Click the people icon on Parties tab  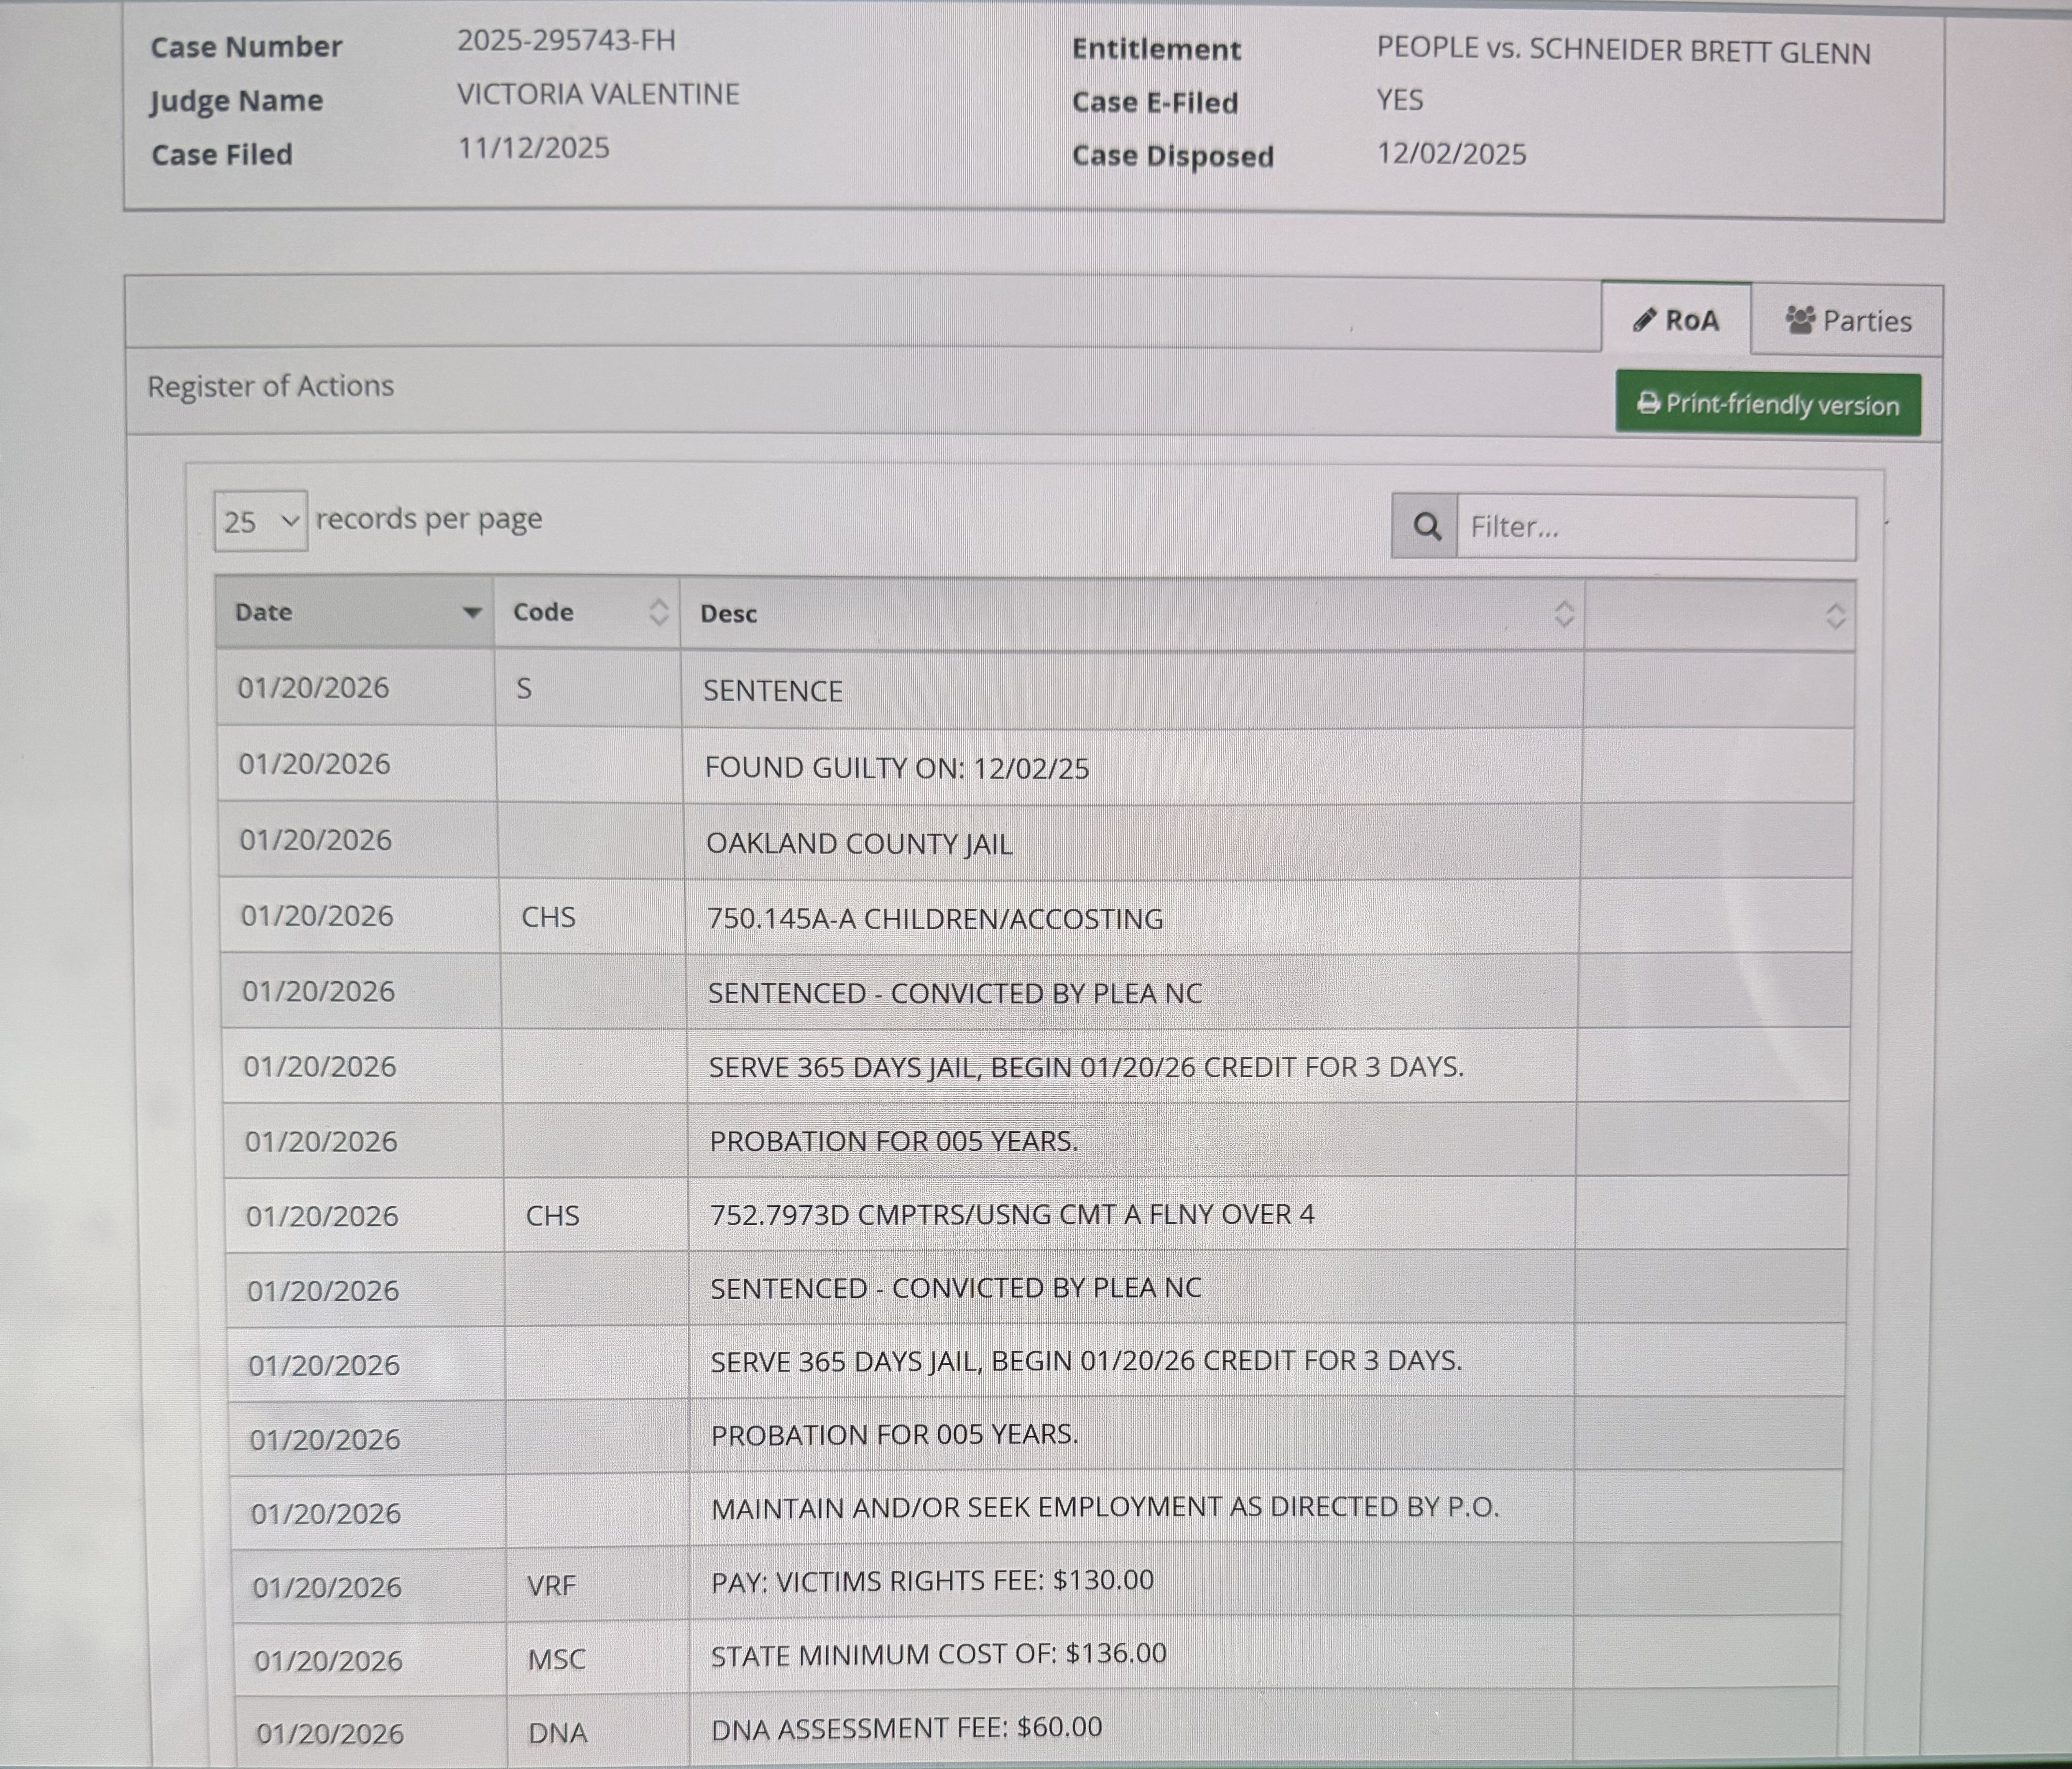point(1800,320)
